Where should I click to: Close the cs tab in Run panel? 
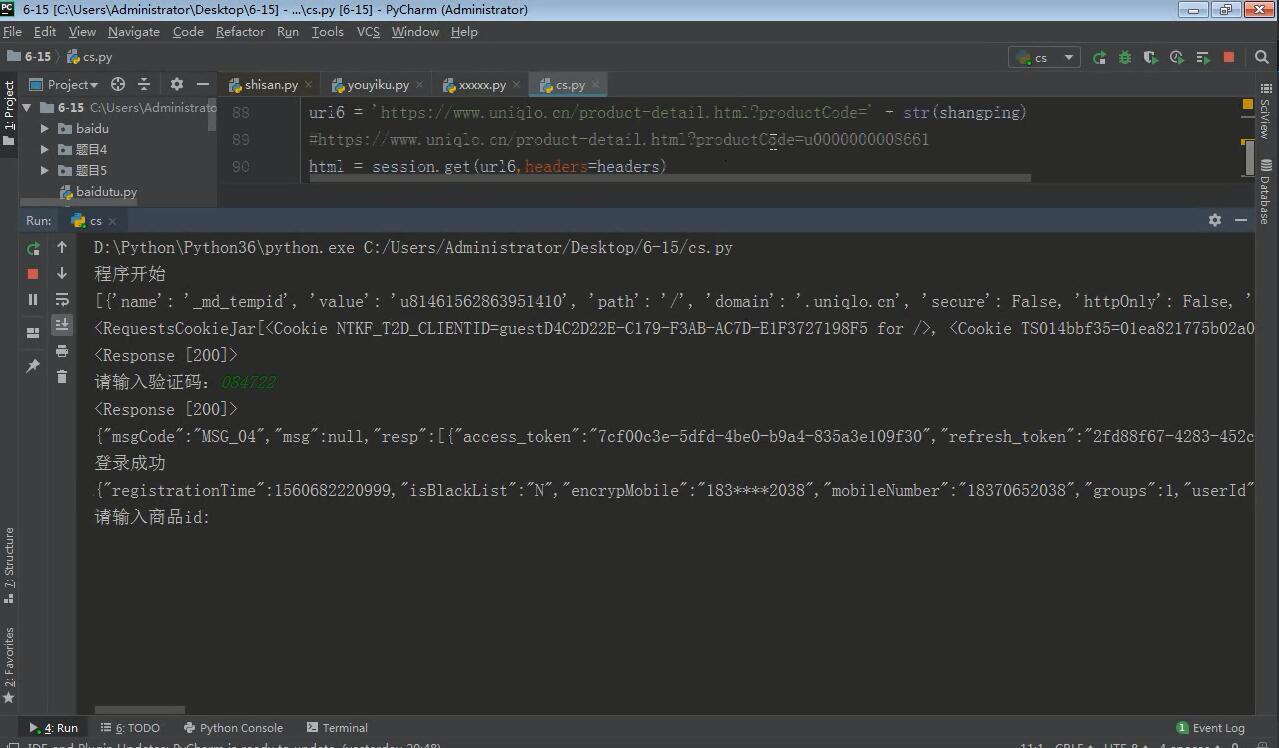click(x=112, y=221)
